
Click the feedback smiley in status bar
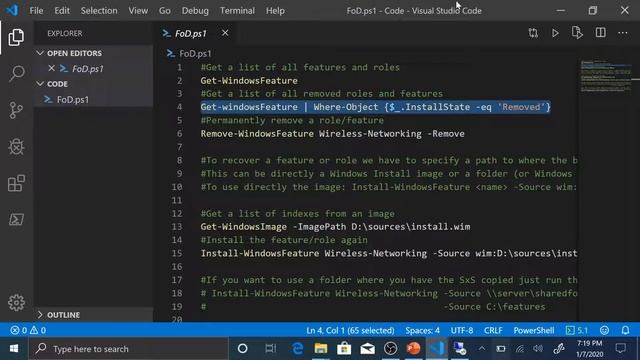604,330
